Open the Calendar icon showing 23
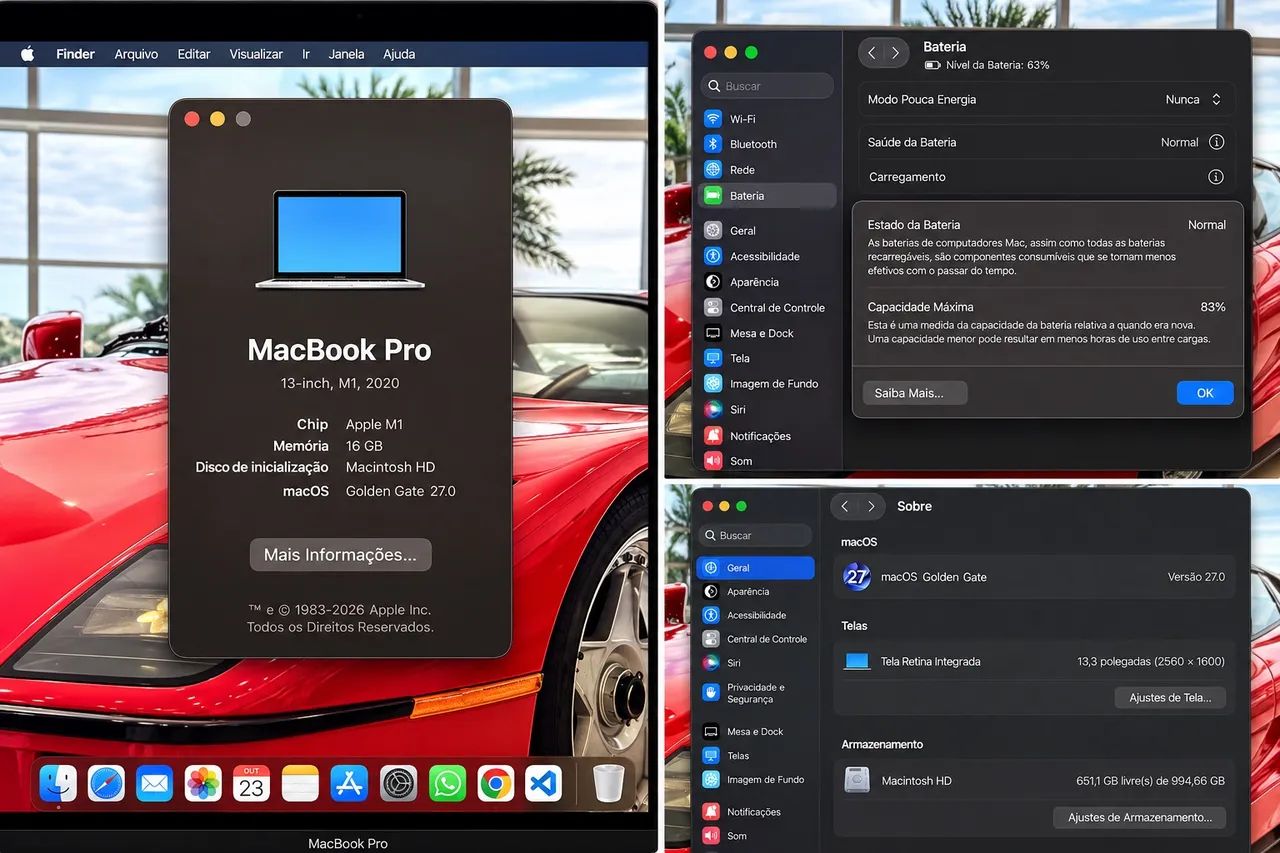Viewport: 1280px width, 853px height. (251, 783)
